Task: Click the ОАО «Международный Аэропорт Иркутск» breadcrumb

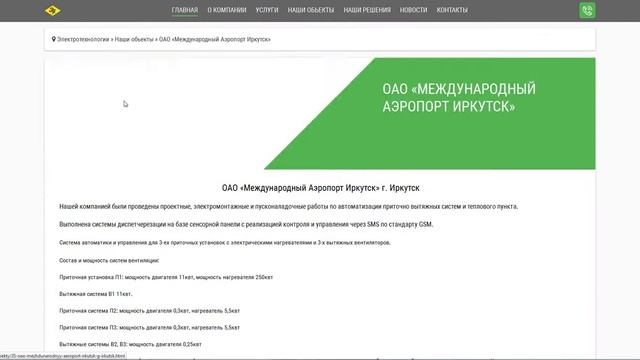Action: click(x=215, y=40)
